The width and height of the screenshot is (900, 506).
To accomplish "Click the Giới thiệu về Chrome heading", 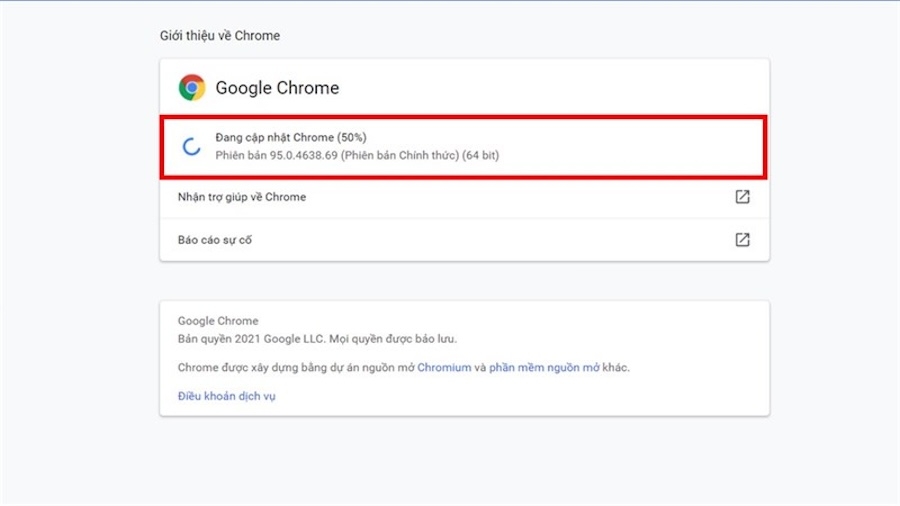I will [x=220, y=36].
